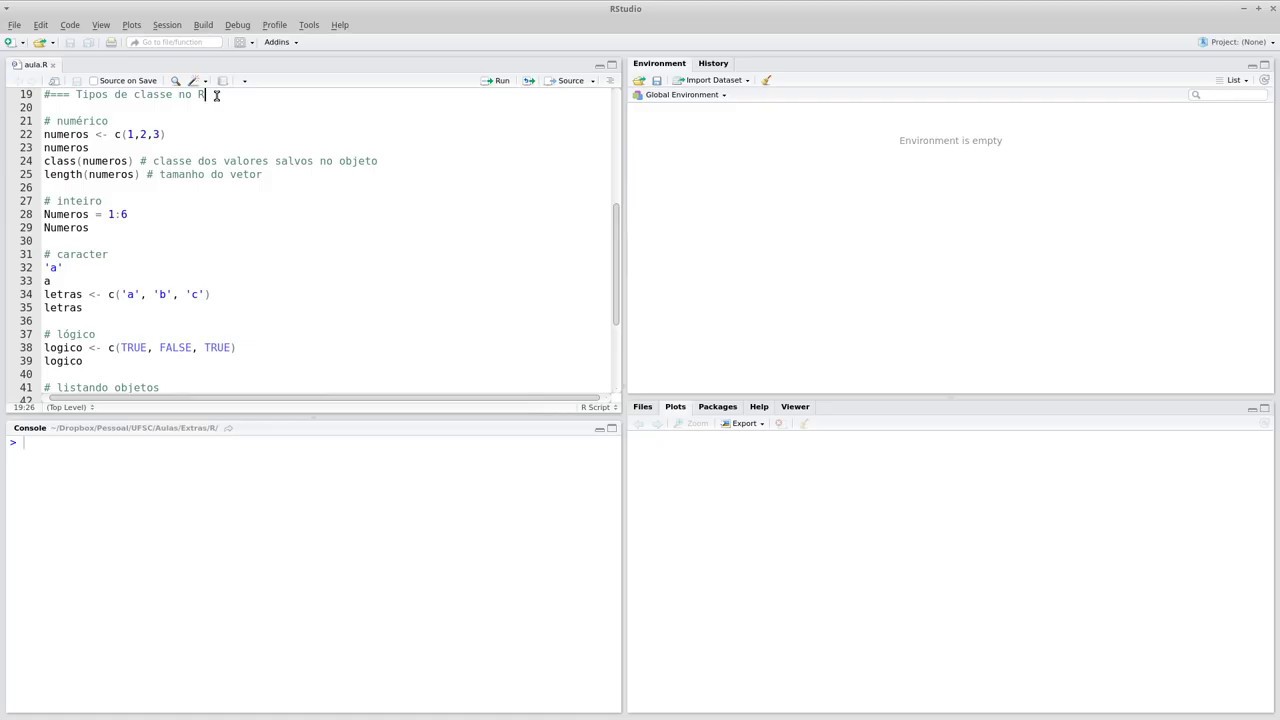Open the R Script file type dropdown

[598, 408]
